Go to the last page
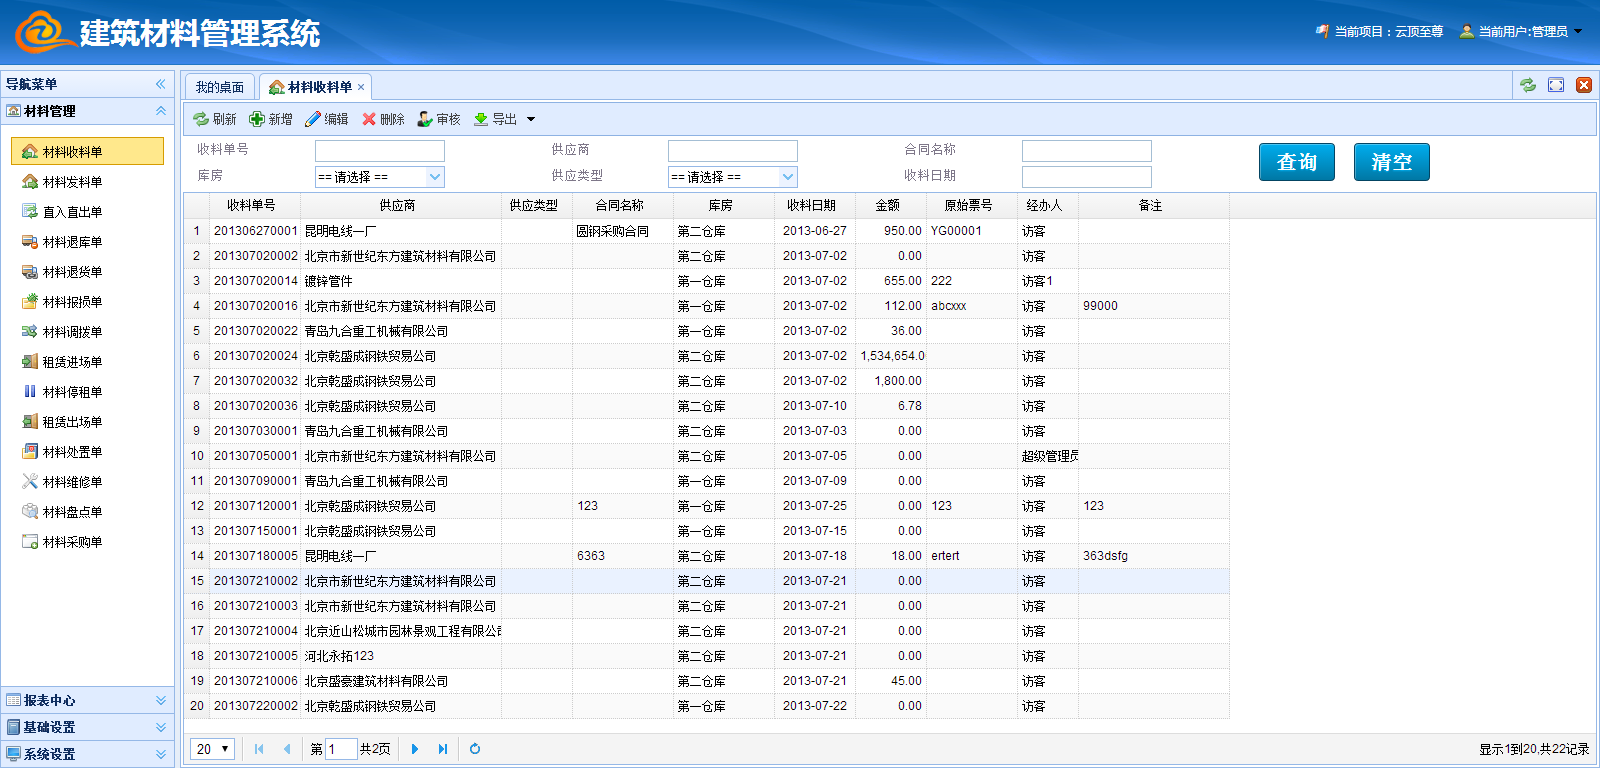 click(443, 749)
